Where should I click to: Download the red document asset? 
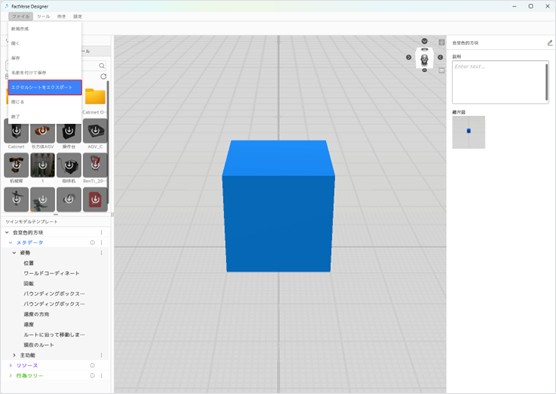(x=95, y=199)
